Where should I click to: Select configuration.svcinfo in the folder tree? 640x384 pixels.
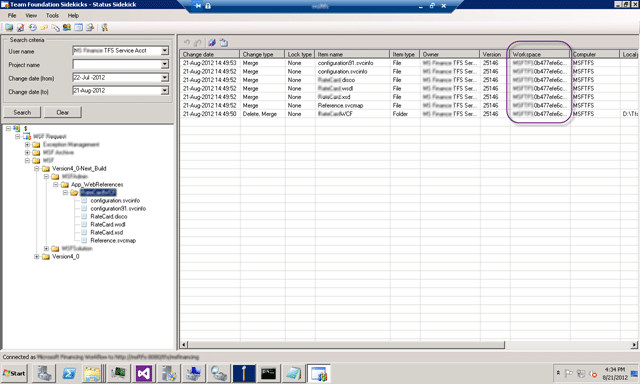pos(115,201)
